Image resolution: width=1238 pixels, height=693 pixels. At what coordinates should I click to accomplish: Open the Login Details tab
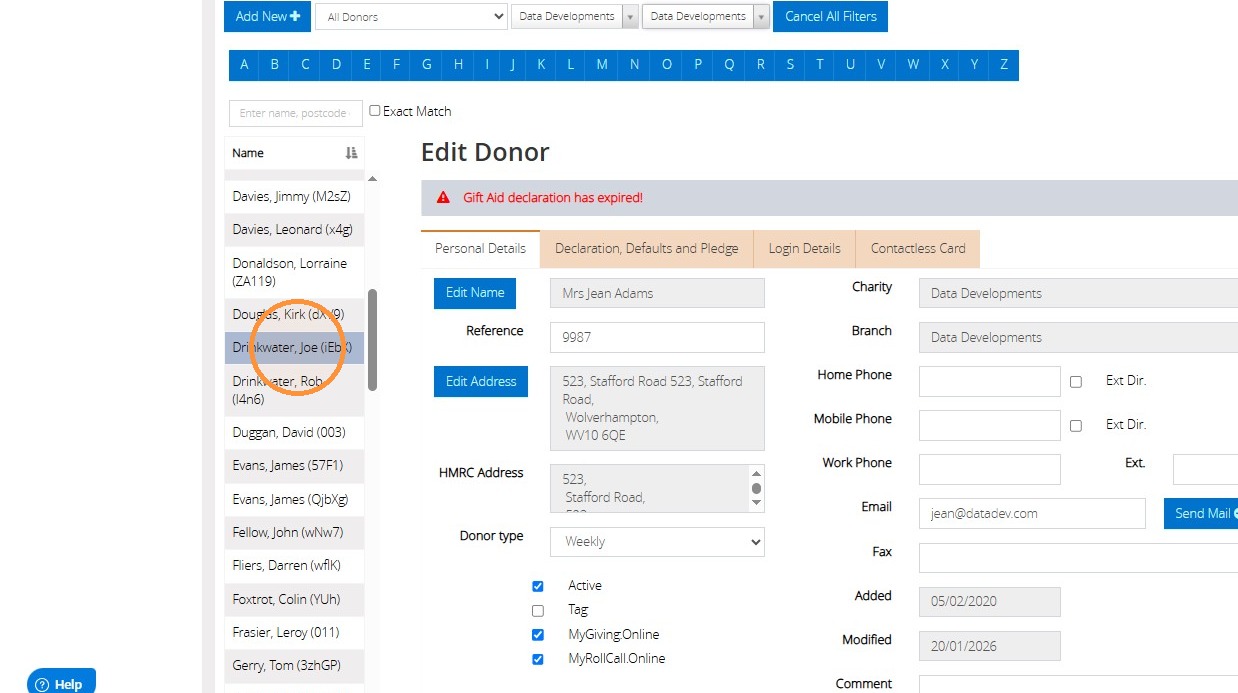point(805,249)
